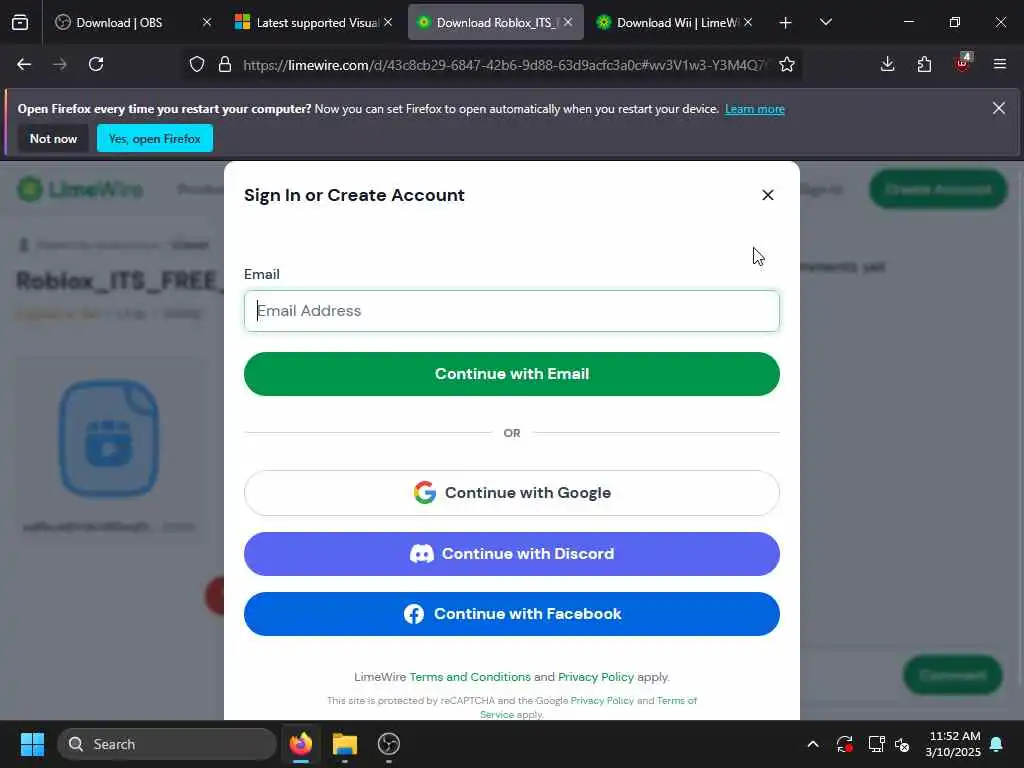1024x768 pixels.
Task: Click Continue with Google button
Action: [511, 492]
